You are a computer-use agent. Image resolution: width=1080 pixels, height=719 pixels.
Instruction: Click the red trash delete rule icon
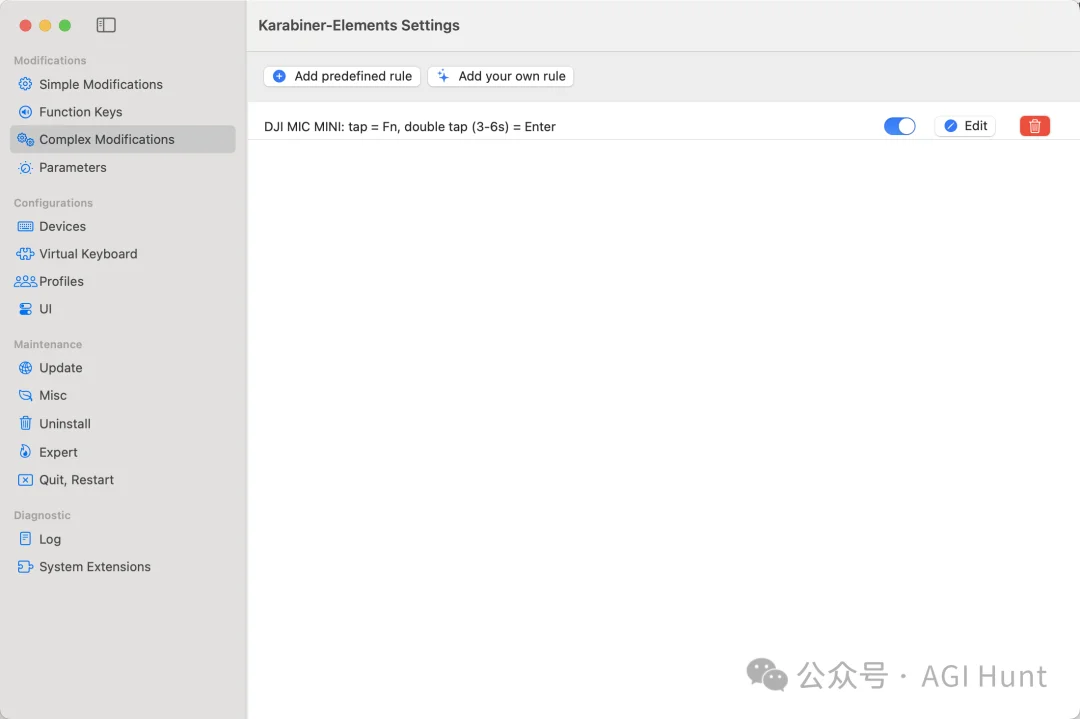1034,126
